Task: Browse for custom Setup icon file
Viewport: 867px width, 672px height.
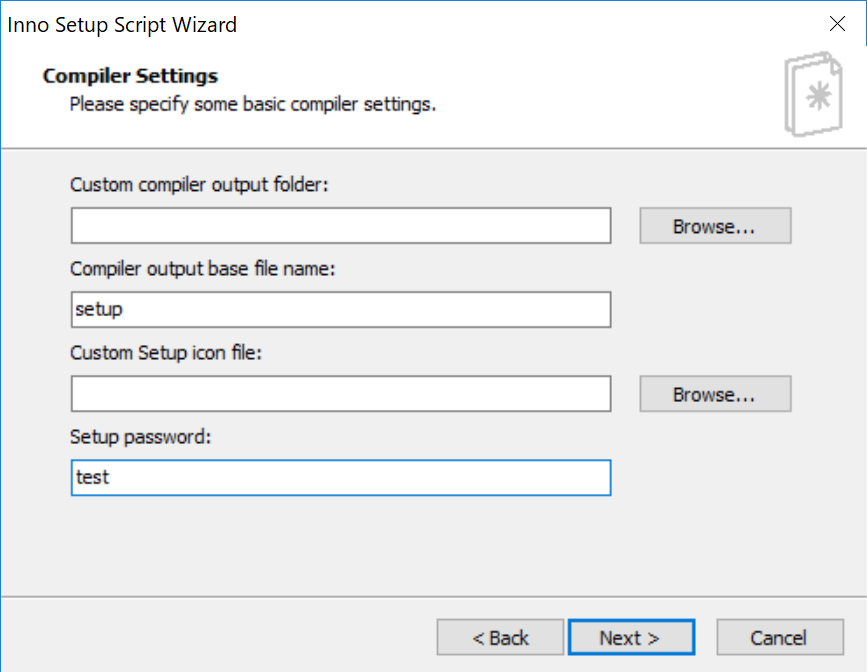Action: click(x=715, y=394)
